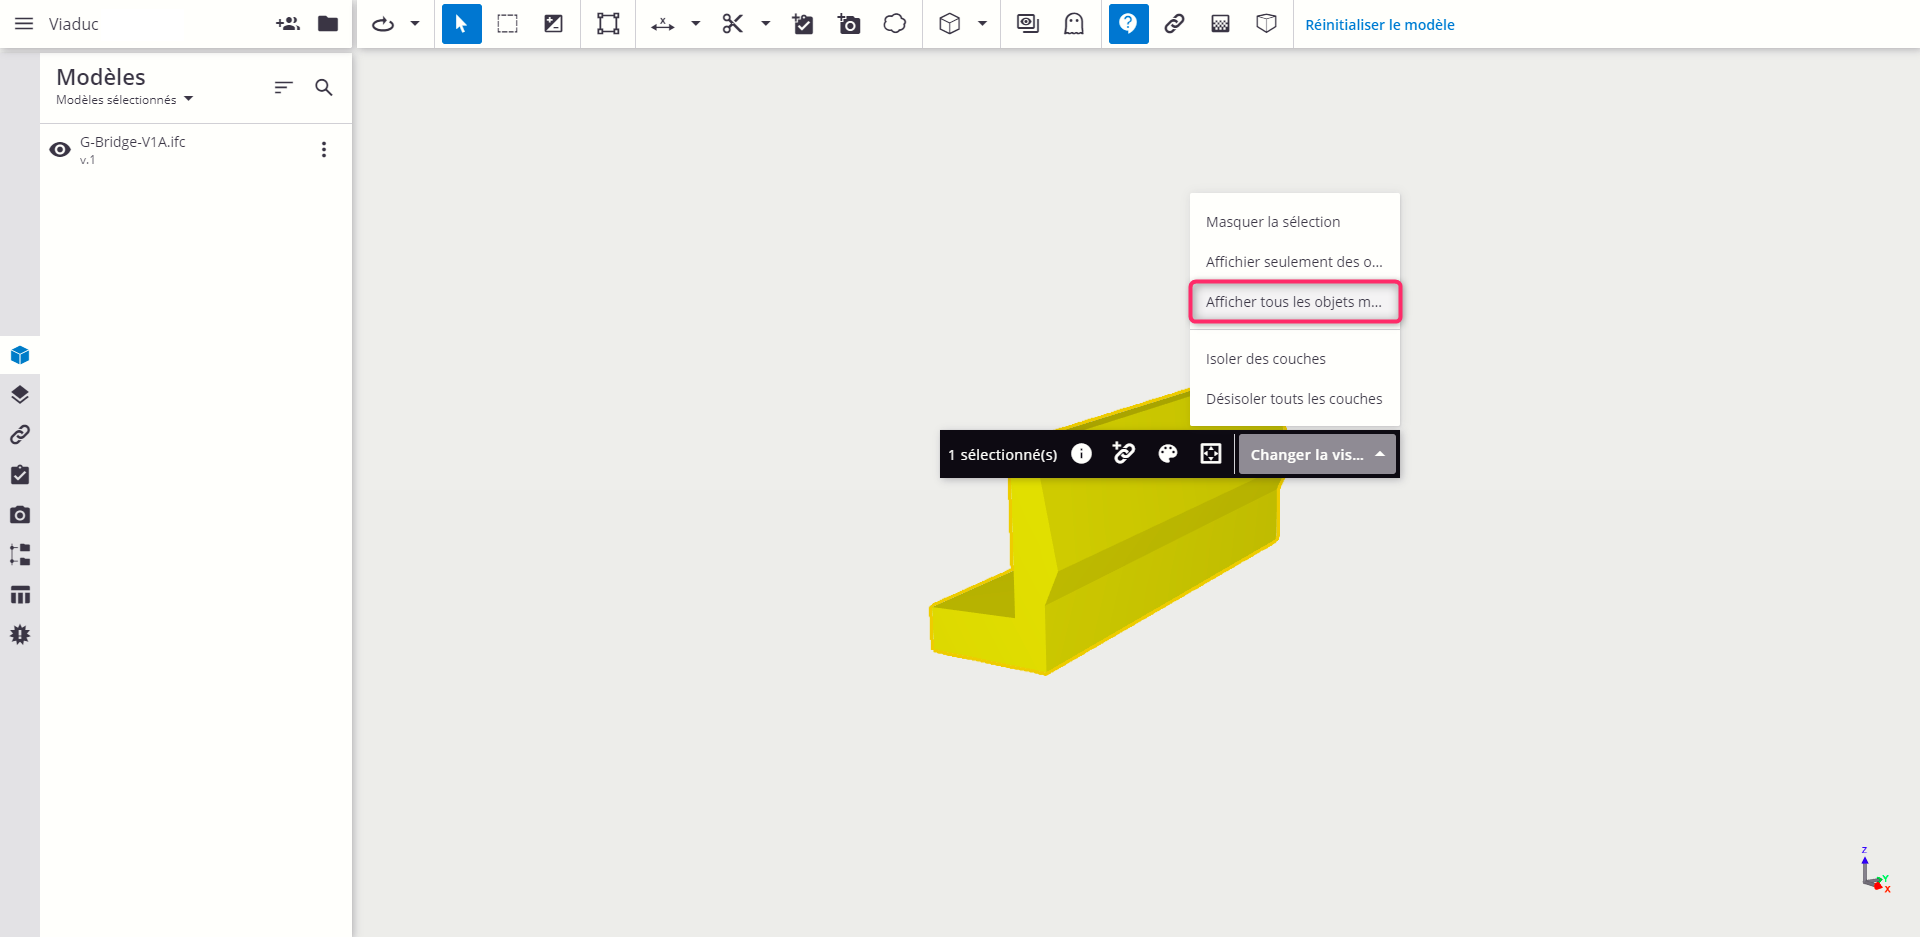
Task: Activate the section cut scissors tool
Action: click(734, 23)
